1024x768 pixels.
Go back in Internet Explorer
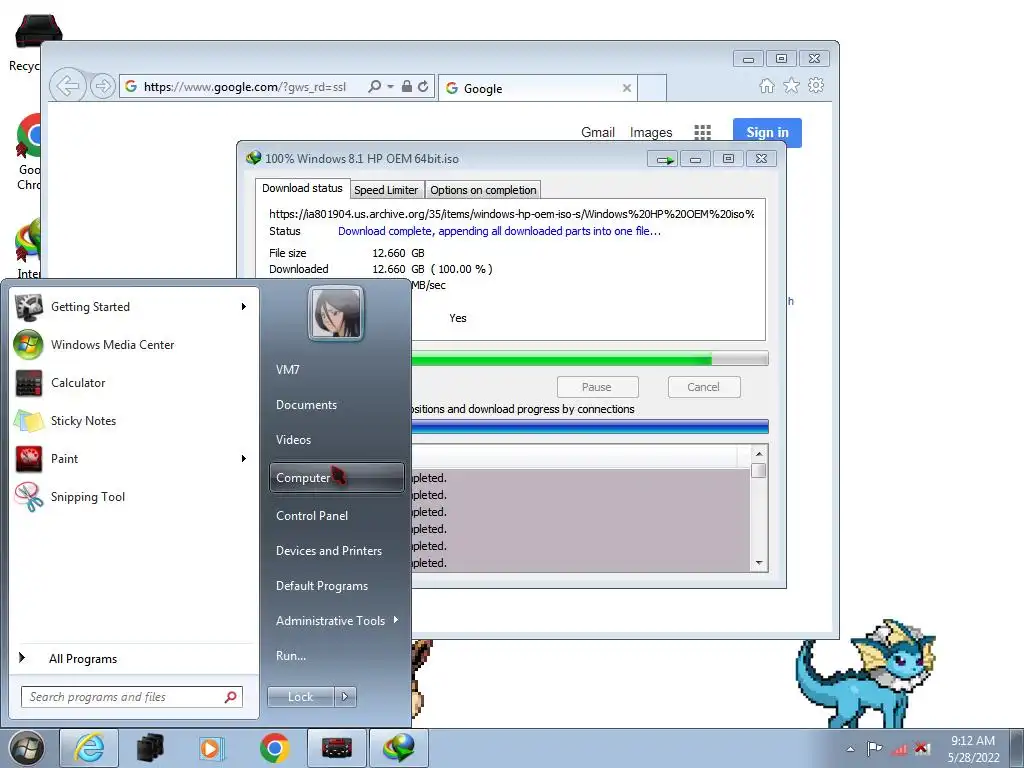pos(68,86)
